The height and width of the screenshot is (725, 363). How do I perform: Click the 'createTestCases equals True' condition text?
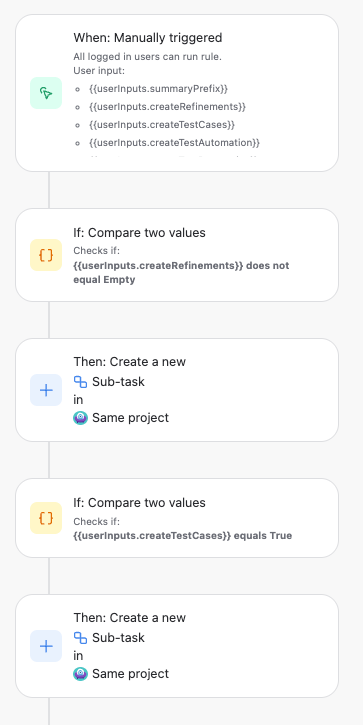183,535
